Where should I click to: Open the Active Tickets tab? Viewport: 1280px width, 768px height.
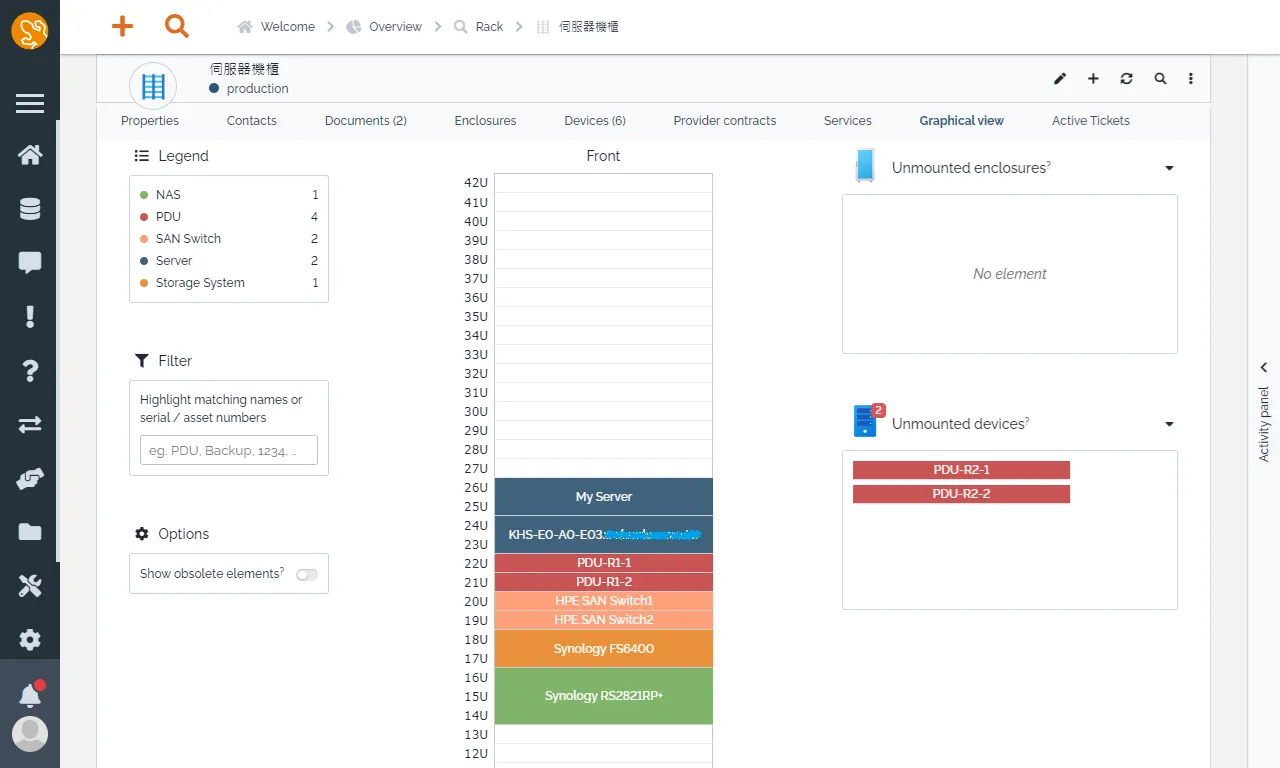[x=1091, y=121]
